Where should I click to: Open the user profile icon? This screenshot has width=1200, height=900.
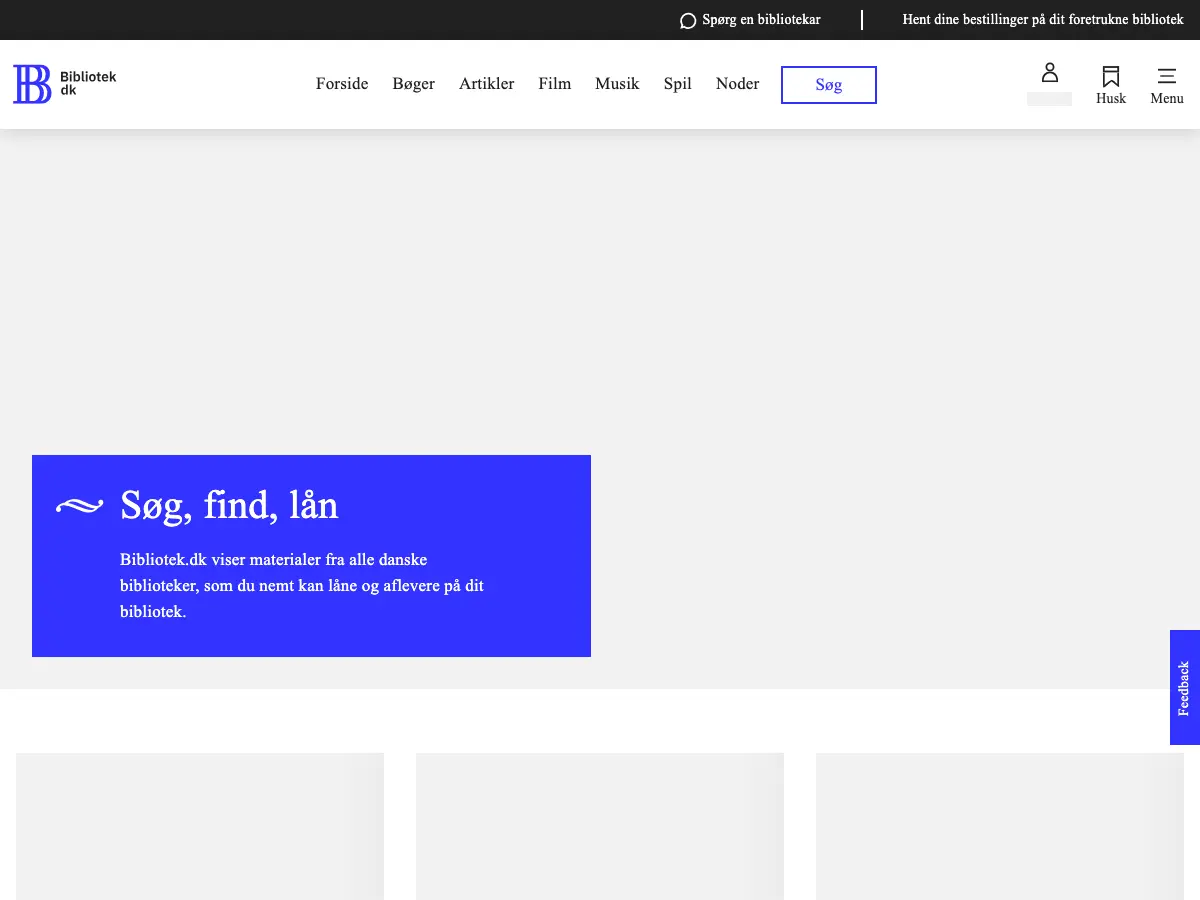click(1049, 73)
